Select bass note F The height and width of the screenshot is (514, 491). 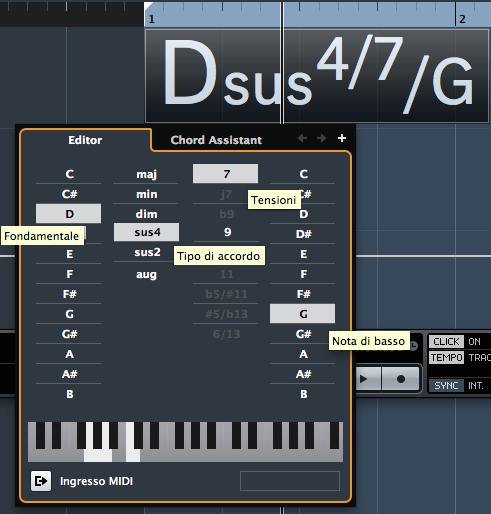pos(303,274)
